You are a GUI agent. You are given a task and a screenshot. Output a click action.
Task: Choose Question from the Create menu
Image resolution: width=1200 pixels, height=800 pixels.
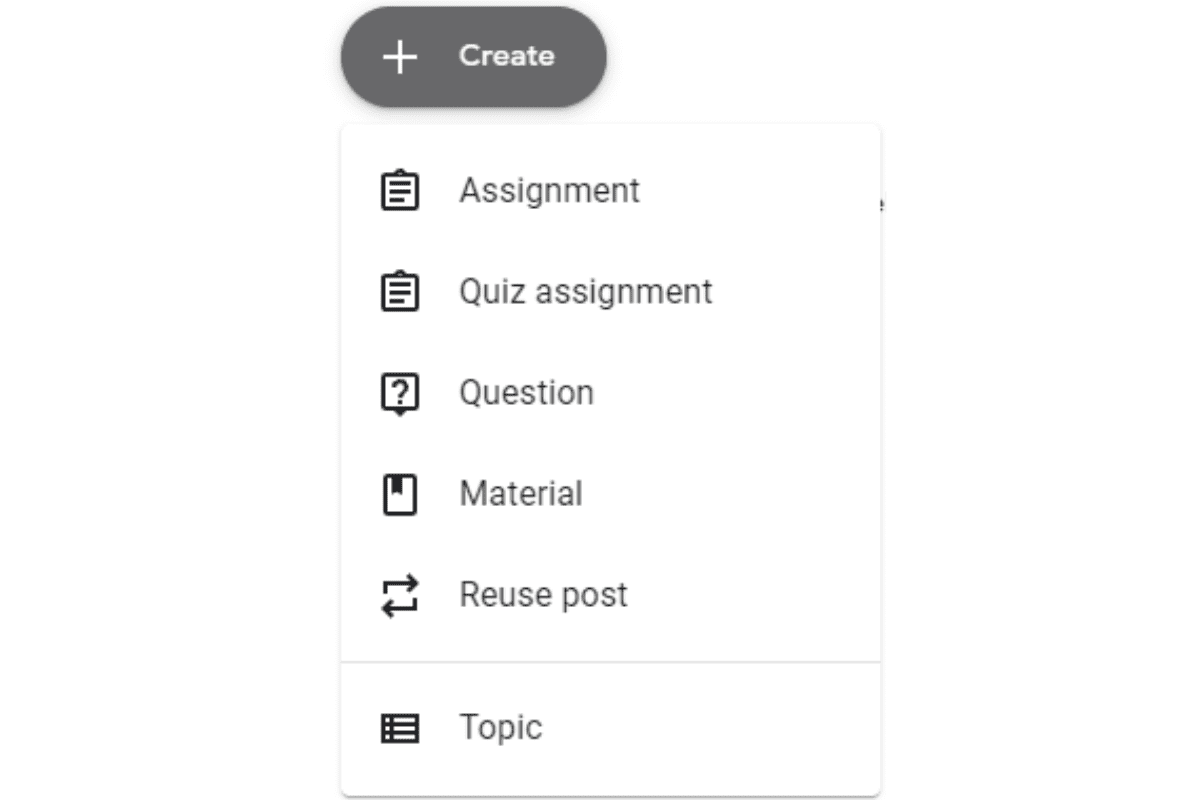click(x=526, y=392)
